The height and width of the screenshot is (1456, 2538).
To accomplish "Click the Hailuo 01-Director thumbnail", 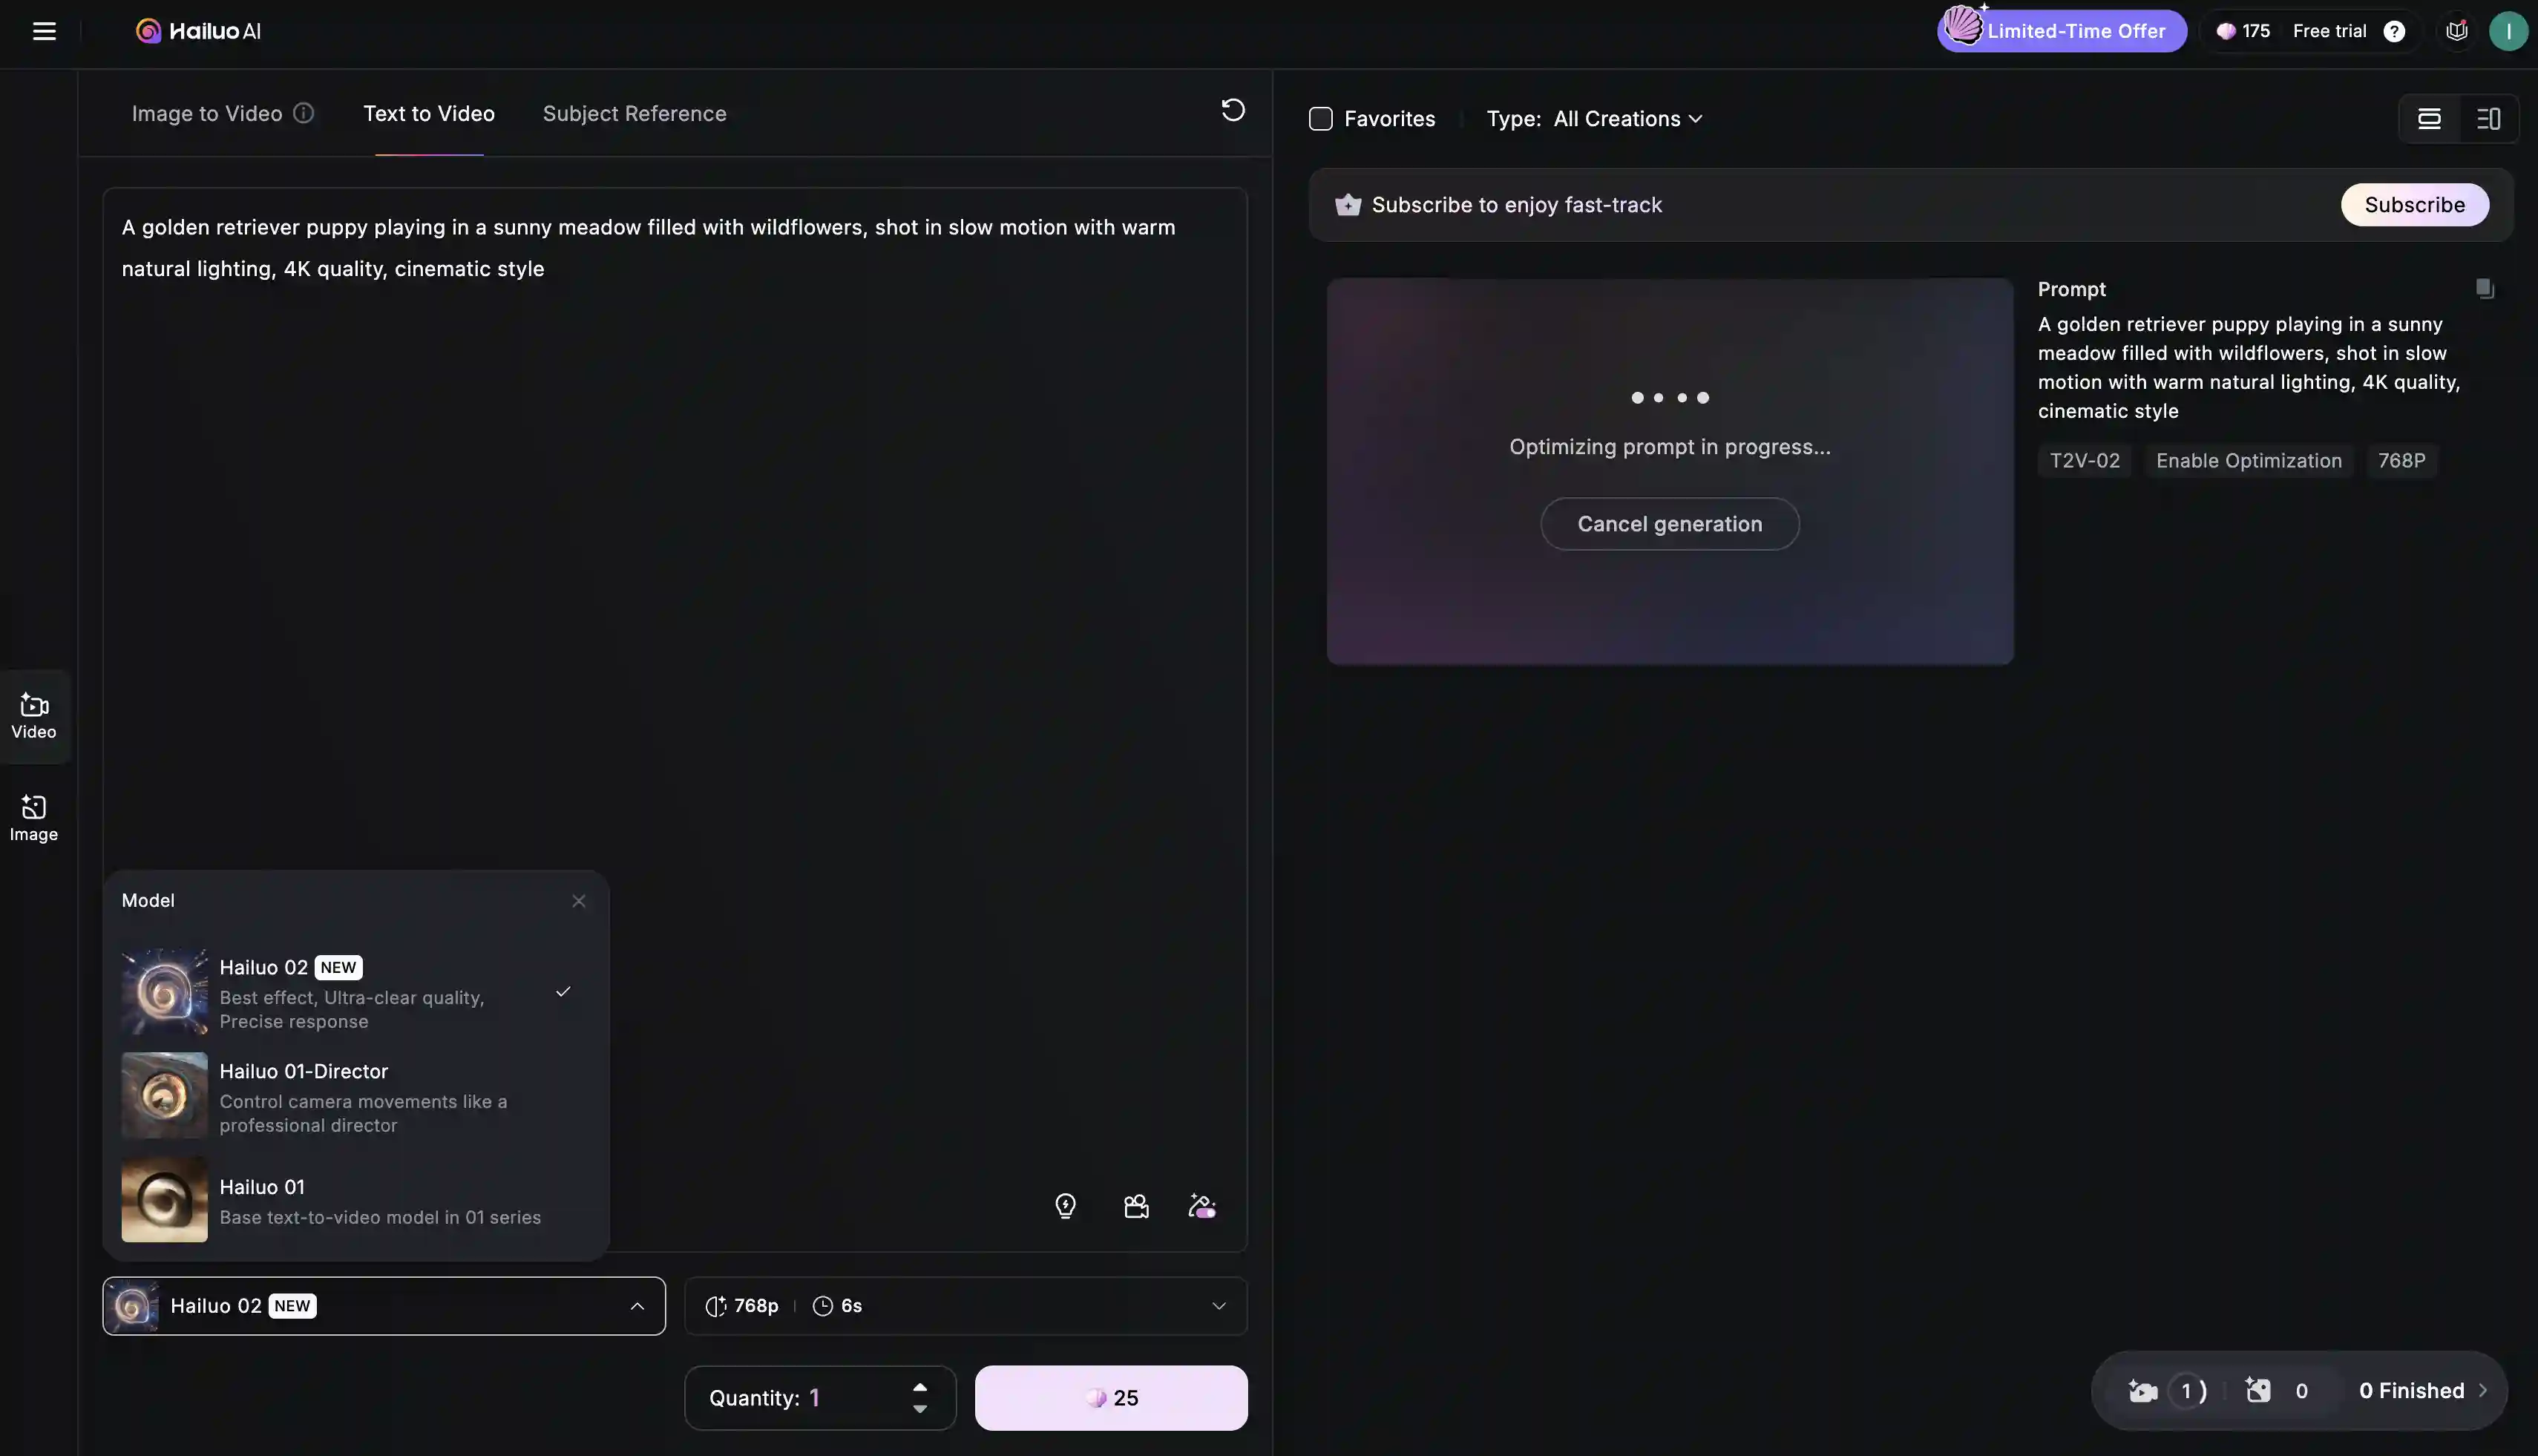I will pos(164,1096).
